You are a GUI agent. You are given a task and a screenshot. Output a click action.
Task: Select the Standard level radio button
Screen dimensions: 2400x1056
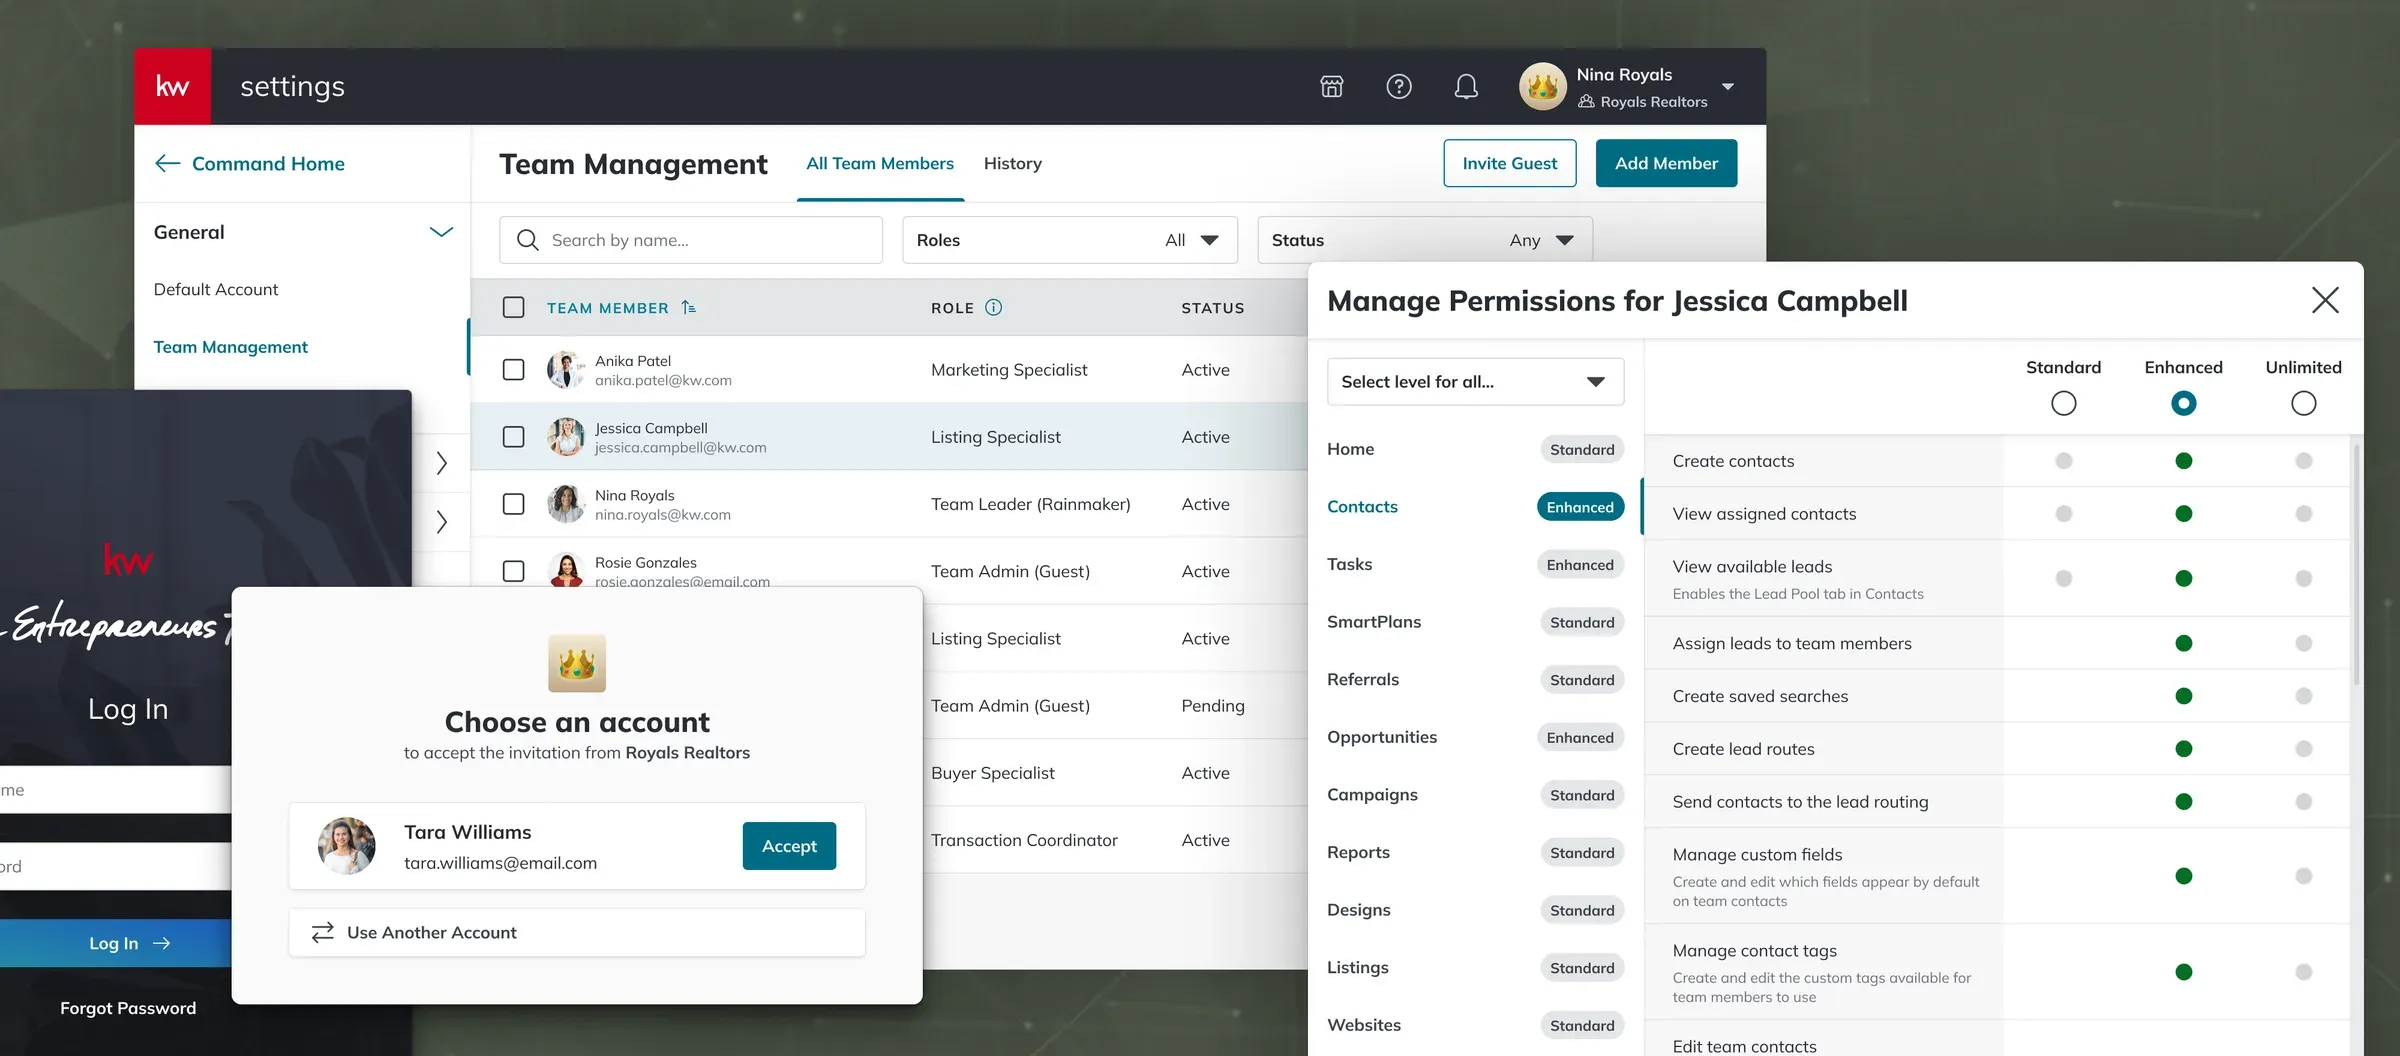click(2063, 403)
